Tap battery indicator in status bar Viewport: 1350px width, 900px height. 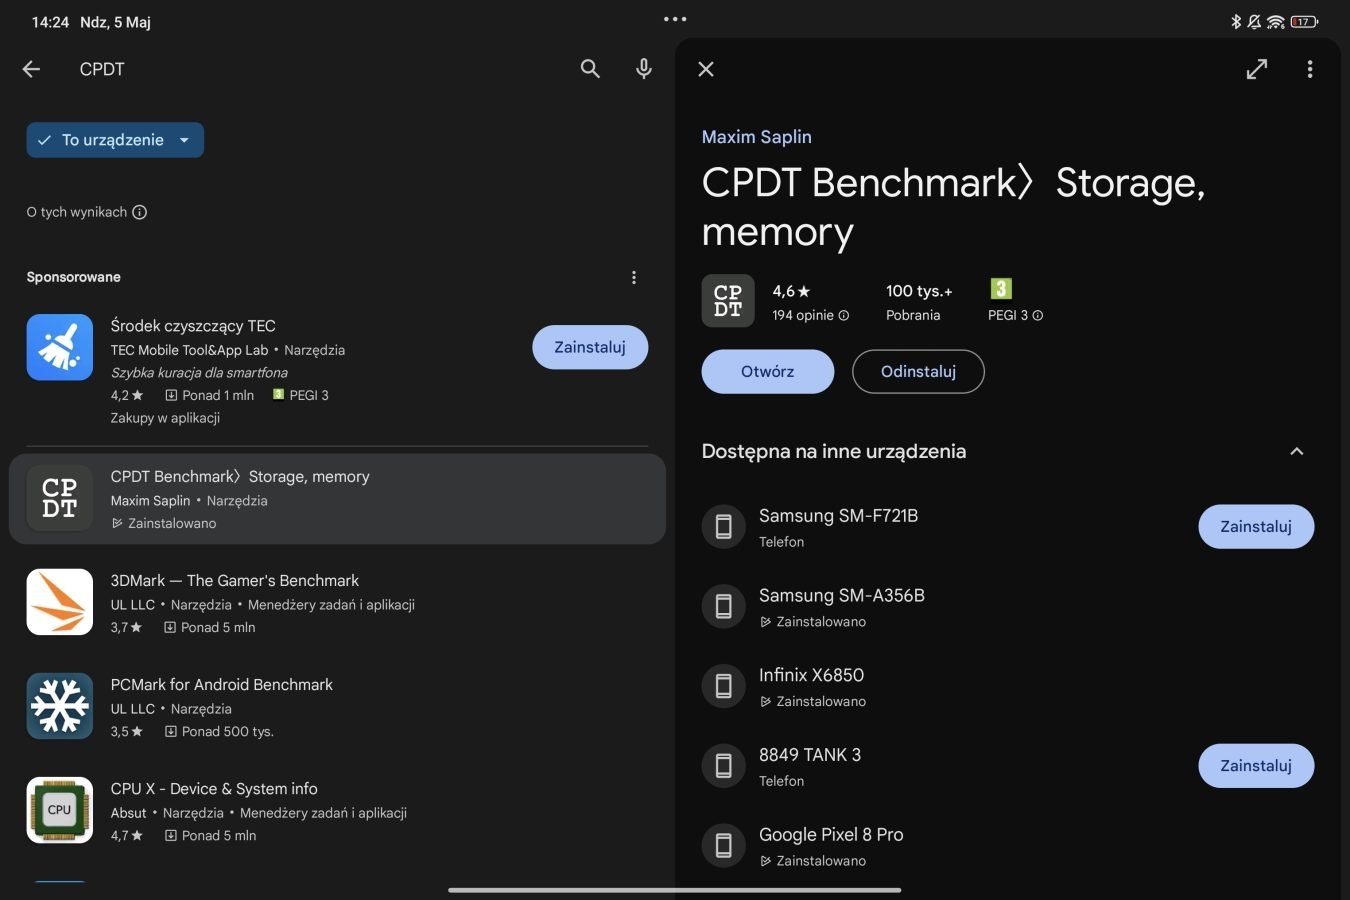point(1304,22)
